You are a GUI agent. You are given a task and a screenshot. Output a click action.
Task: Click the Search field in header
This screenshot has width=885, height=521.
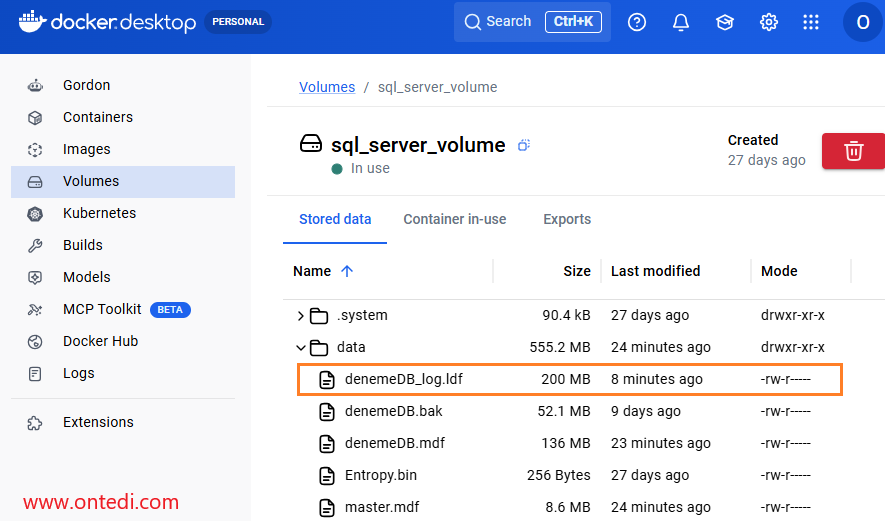[x=532, y=21]
